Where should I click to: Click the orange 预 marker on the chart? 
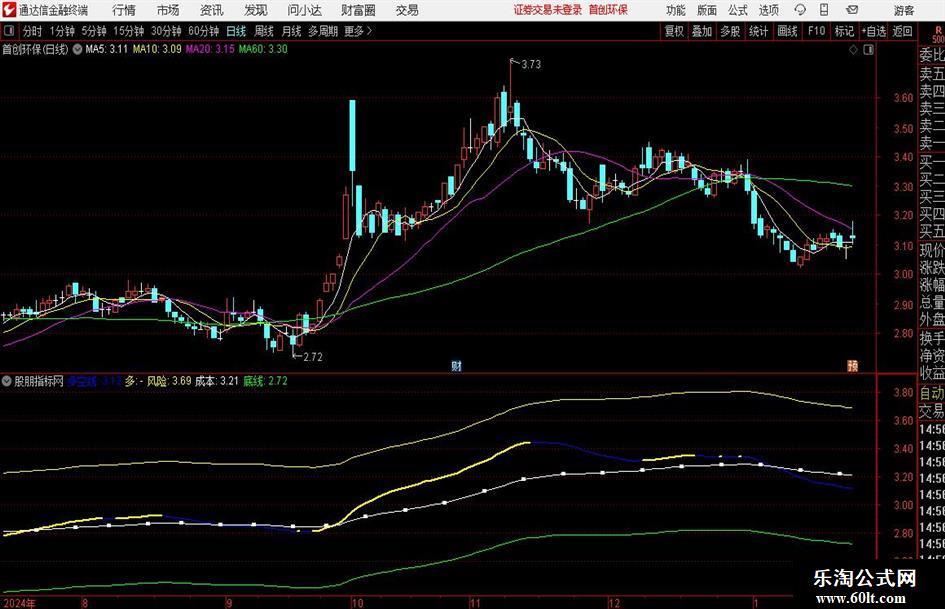[x=852, y=366]
